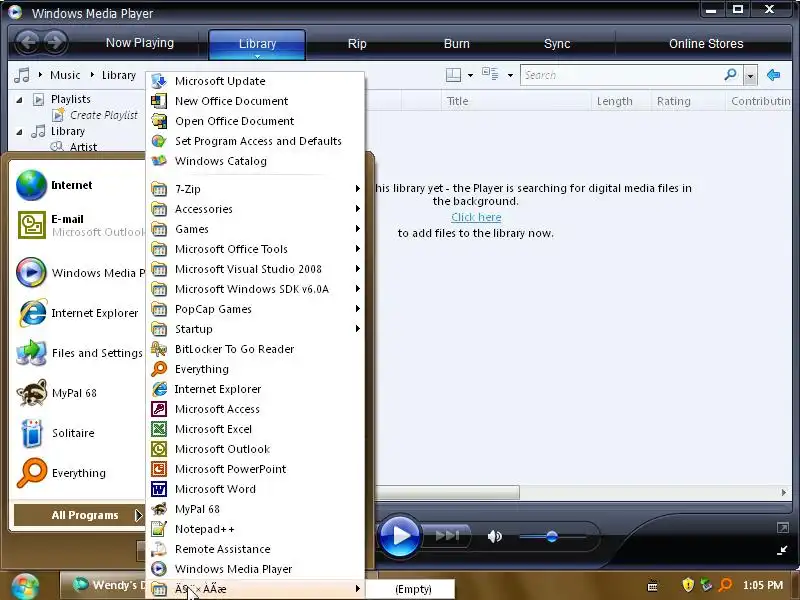Launch Everything from the programs list

coord(255,369)
